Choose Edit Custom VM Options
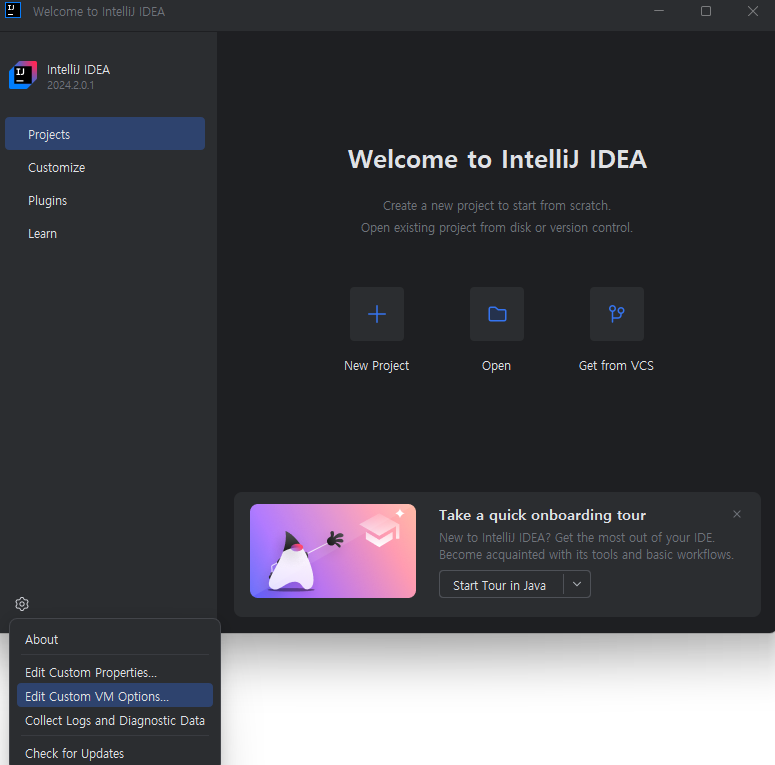This screenshot has width=775, height=765. [115, 696]
